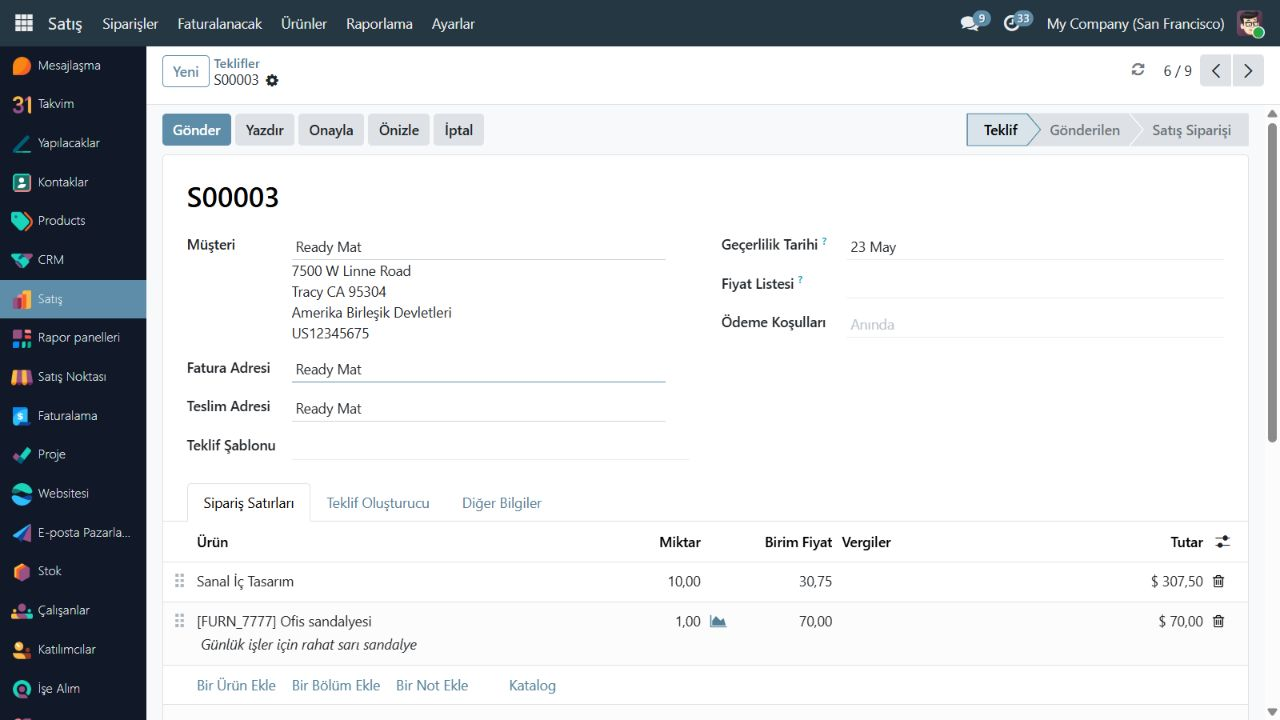Open the Katalog link
This screenshot has width=1280, height=720.
(532, 685)
